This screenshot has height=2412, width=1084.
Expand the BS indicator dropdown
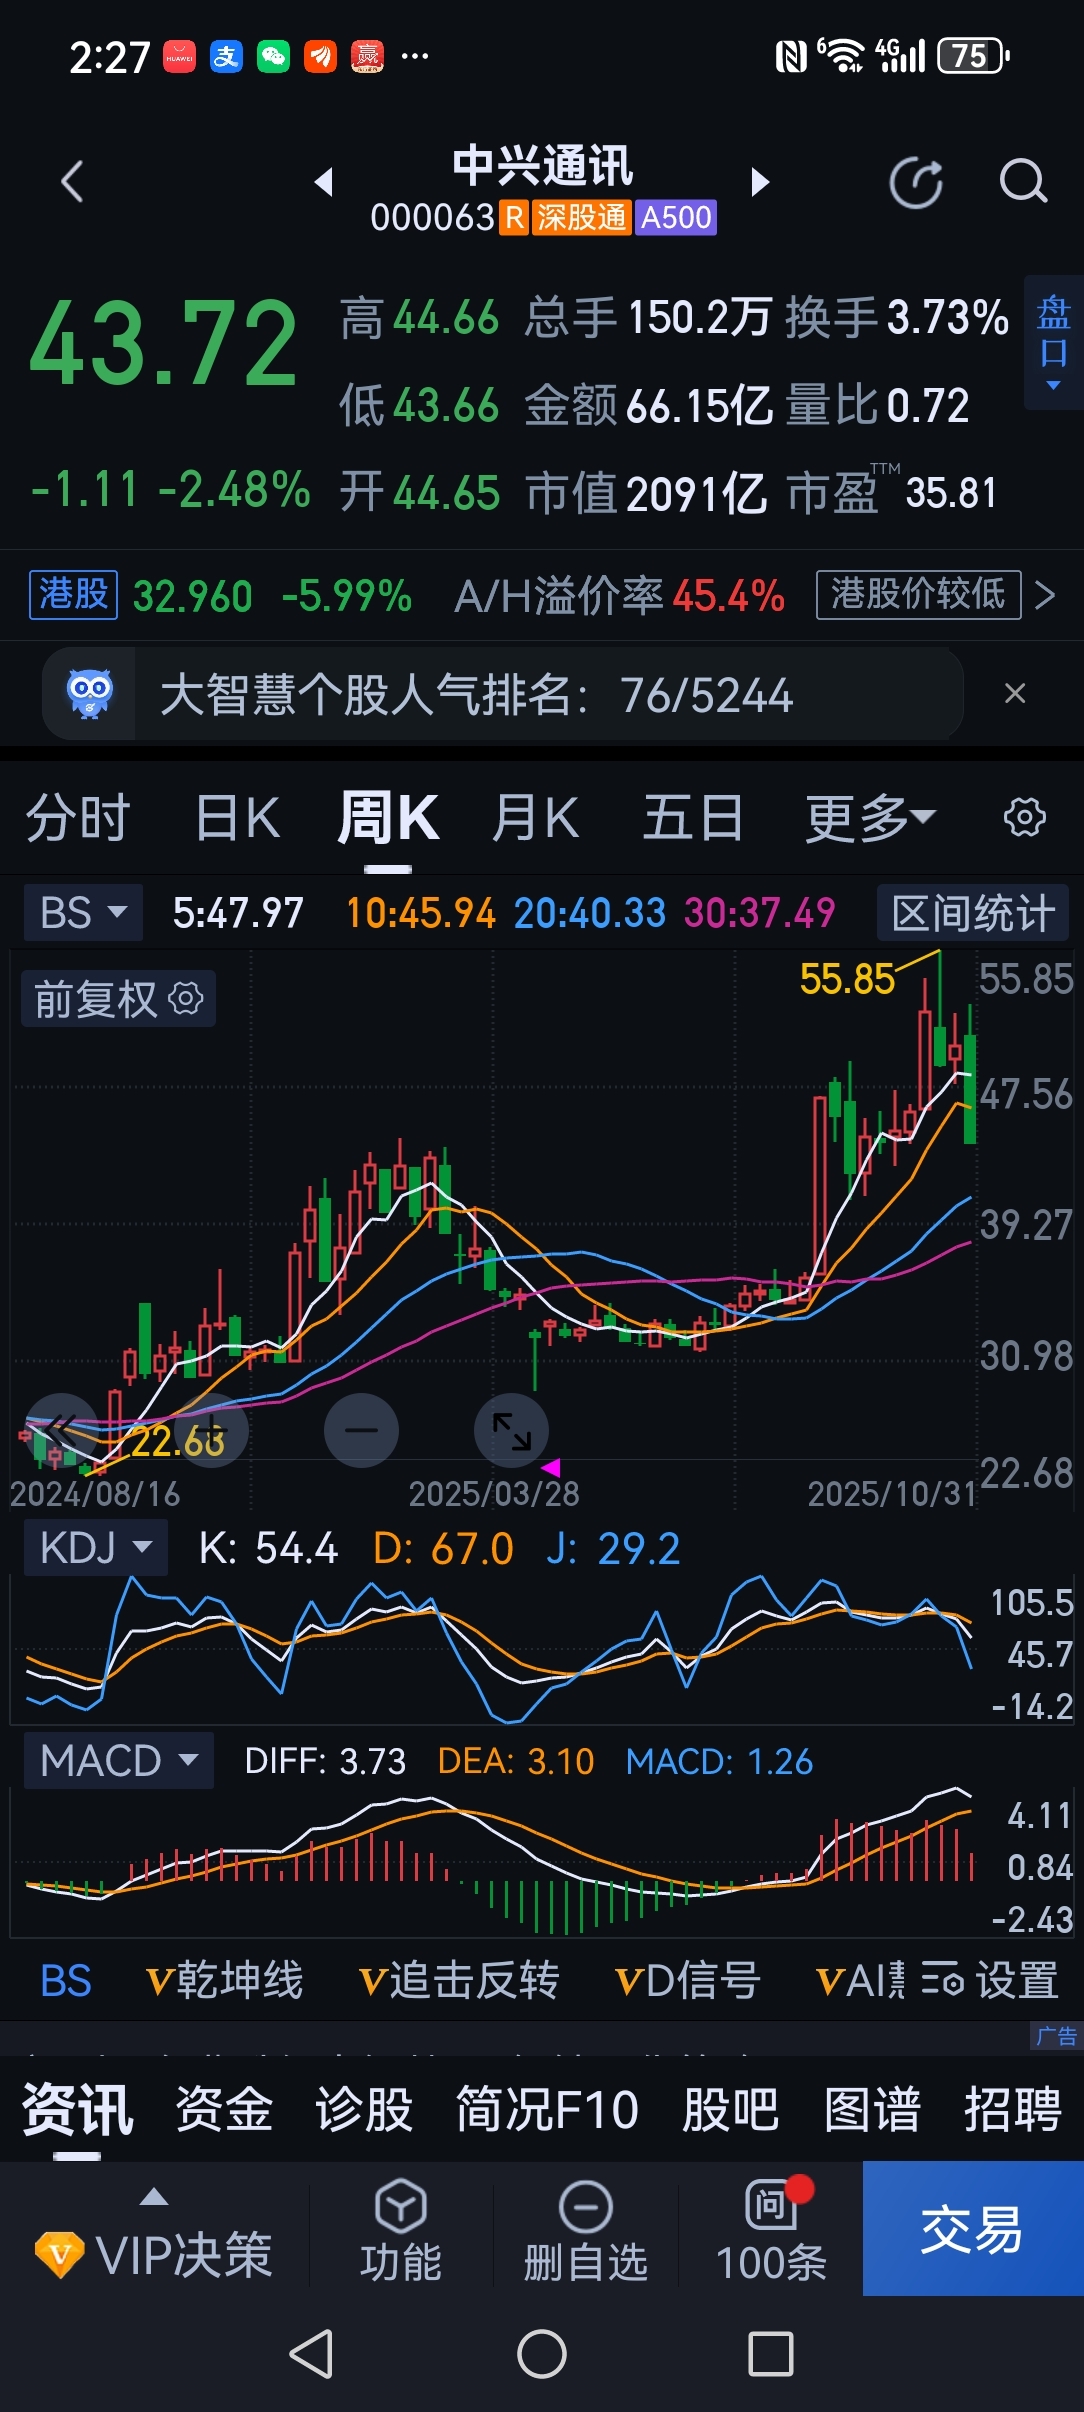[83, 912]
